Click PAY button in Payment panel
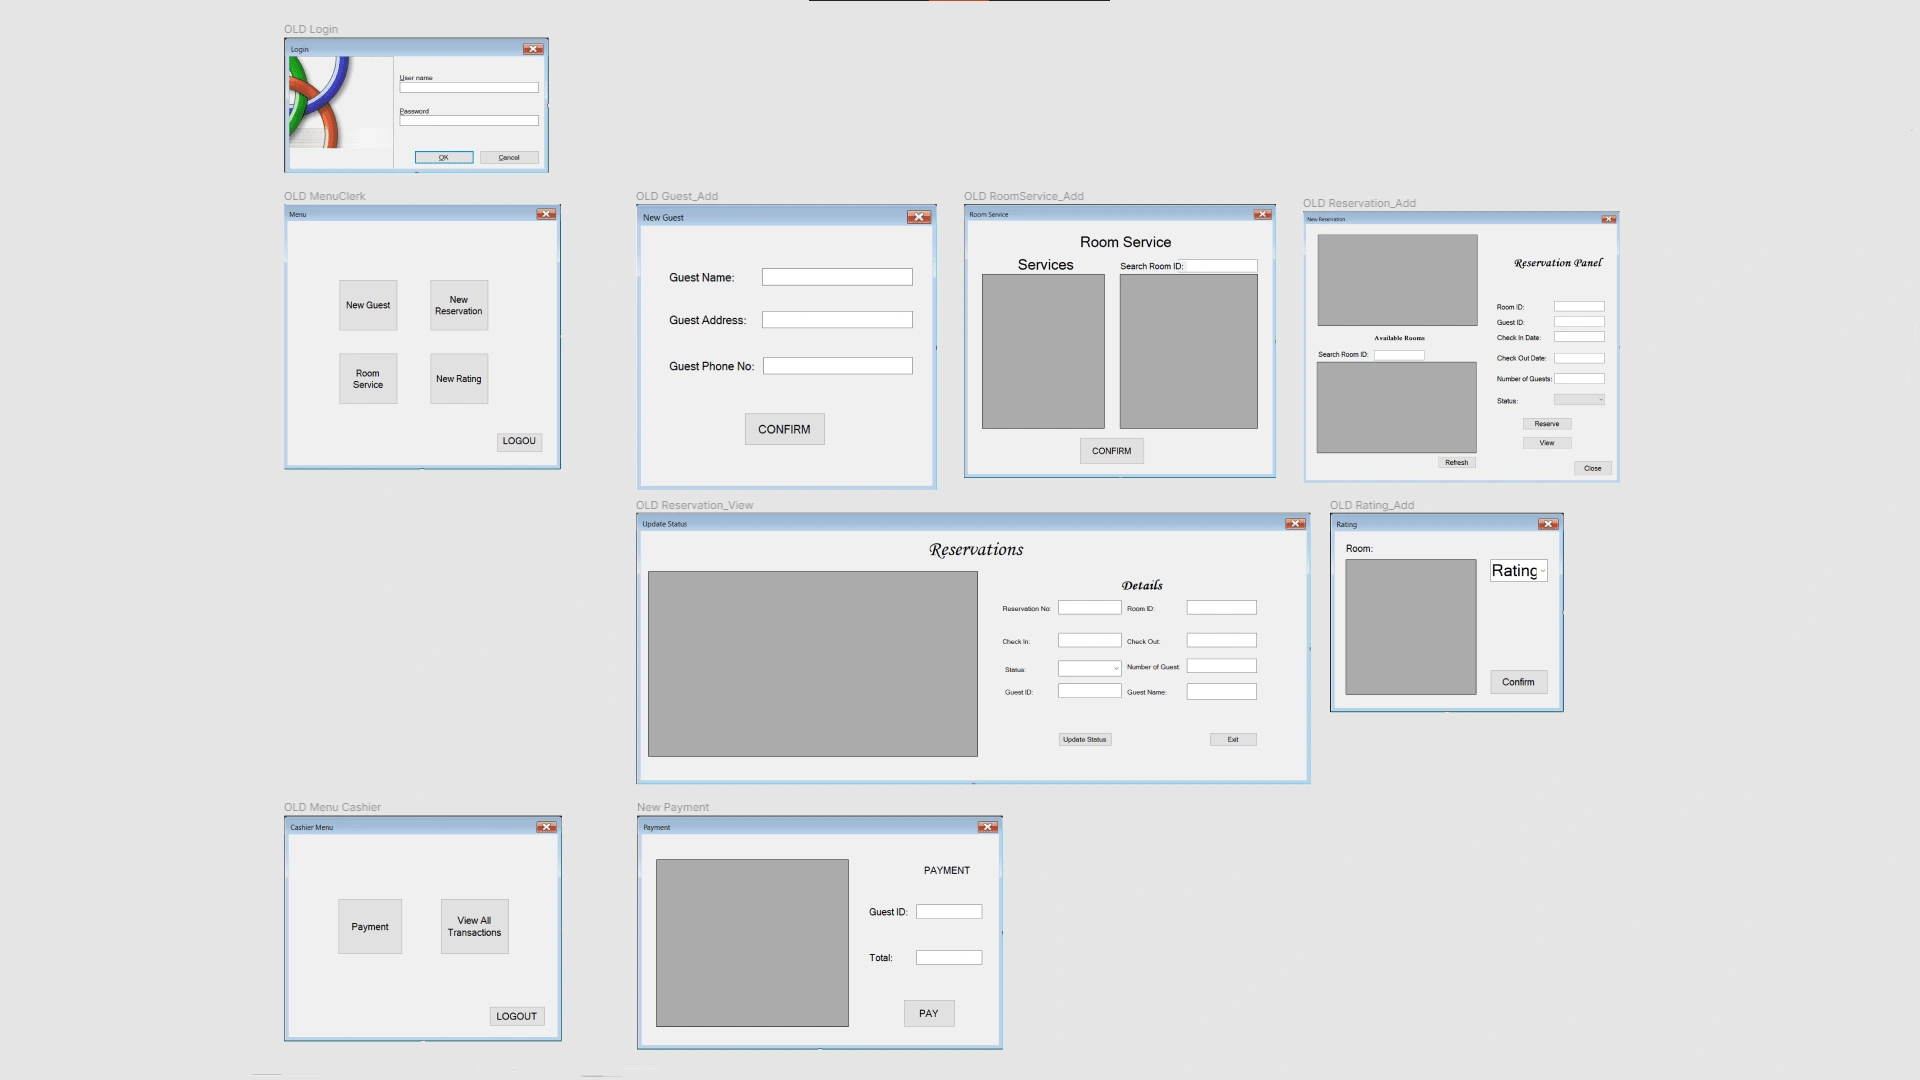 (928, 1013)
